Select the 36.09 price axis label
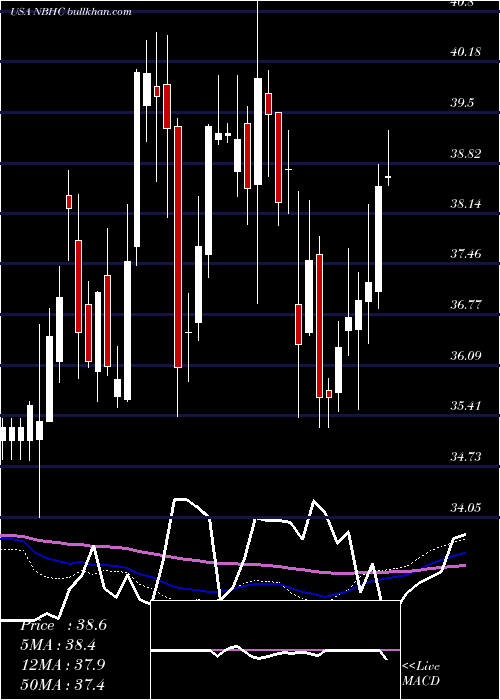500x700 pixels. click(x=466, y=356)
